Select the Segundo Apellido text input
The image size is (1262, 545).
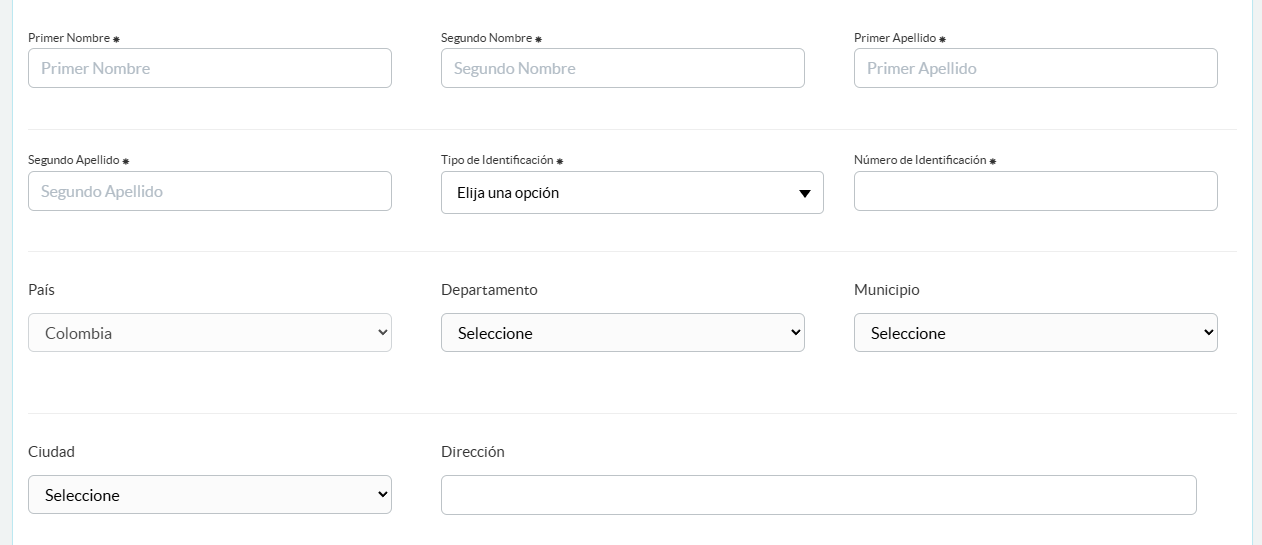point(210,191)
